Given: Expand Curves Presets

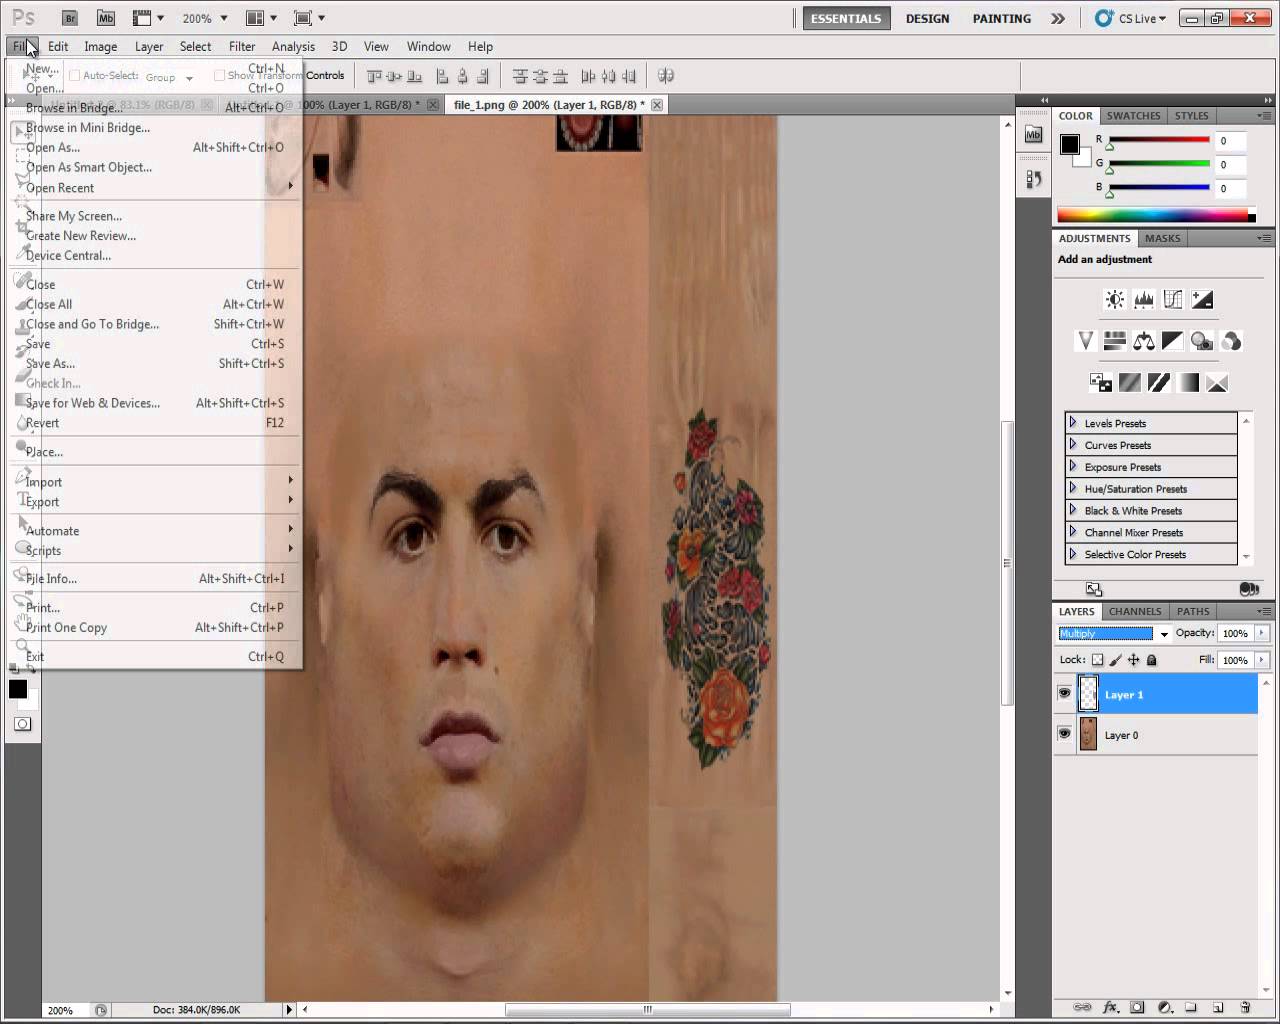Looking at the screenshot, I should coord(1073,444).
